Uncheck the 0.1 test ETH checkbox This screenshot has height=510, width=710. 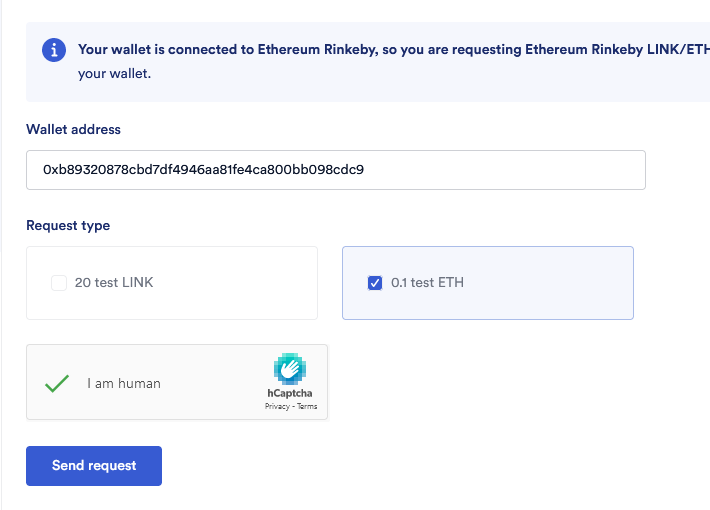(375, 283)
